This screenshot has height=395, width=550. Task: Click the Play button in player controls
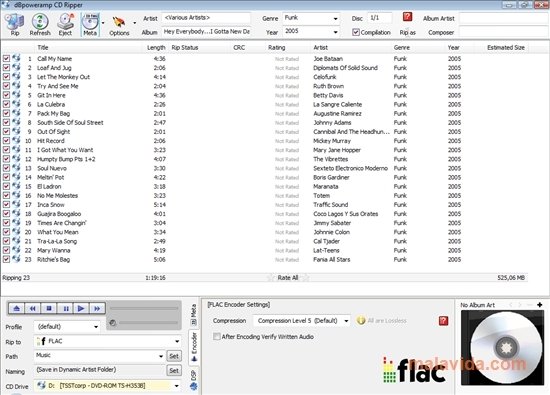tap(81, 308)
